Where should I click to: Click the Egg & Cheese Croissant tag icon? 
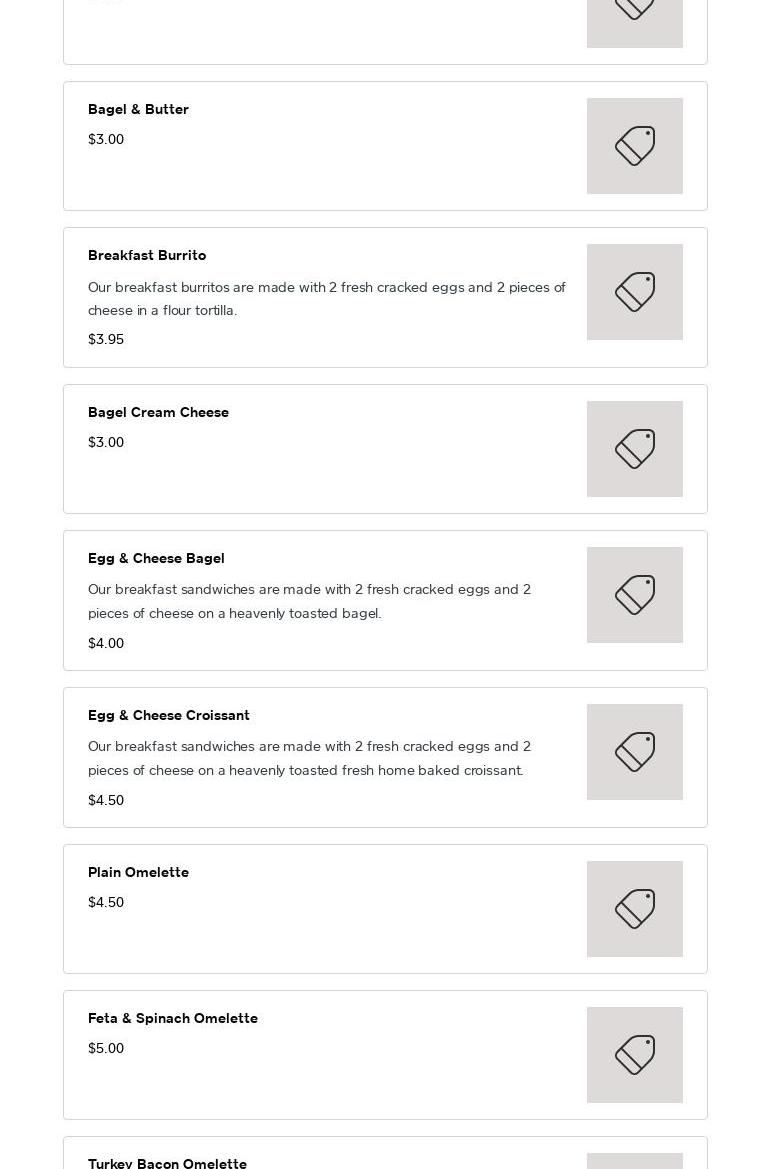tap(634, 752)
